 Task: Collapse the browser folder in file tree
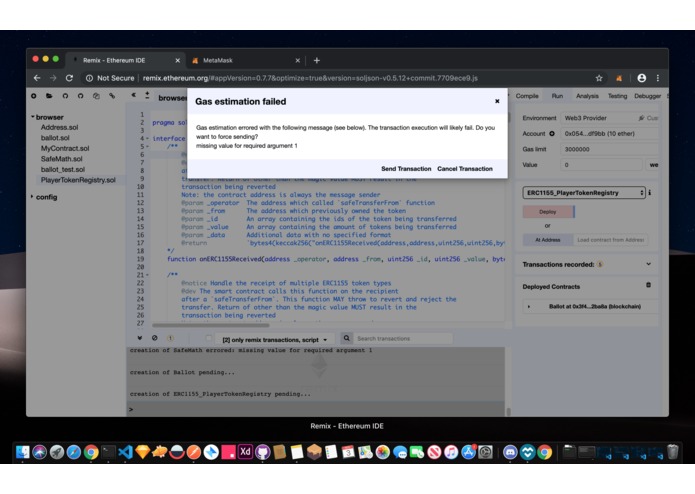(33, 117)
